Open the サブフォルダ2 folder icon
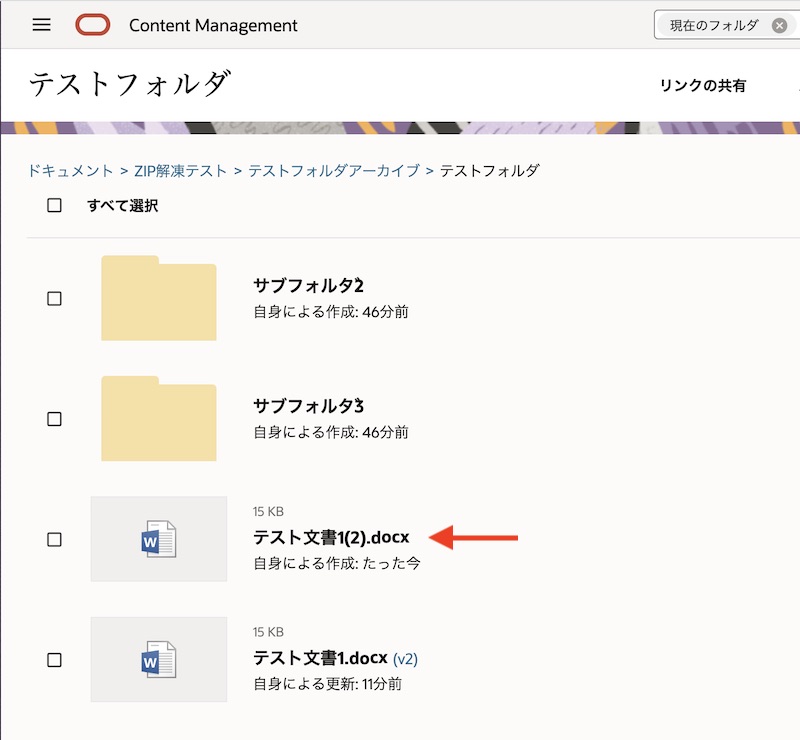800x740 pixels. point(158,298)
